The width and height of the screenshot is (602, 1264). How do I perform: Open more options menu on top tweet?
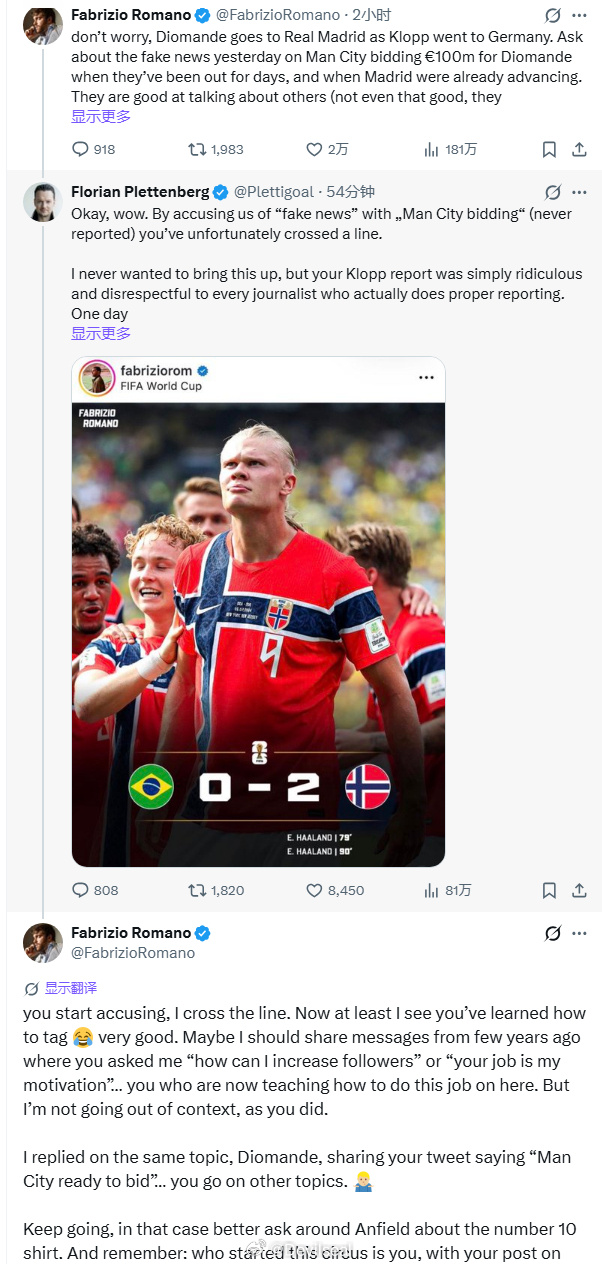580,15
